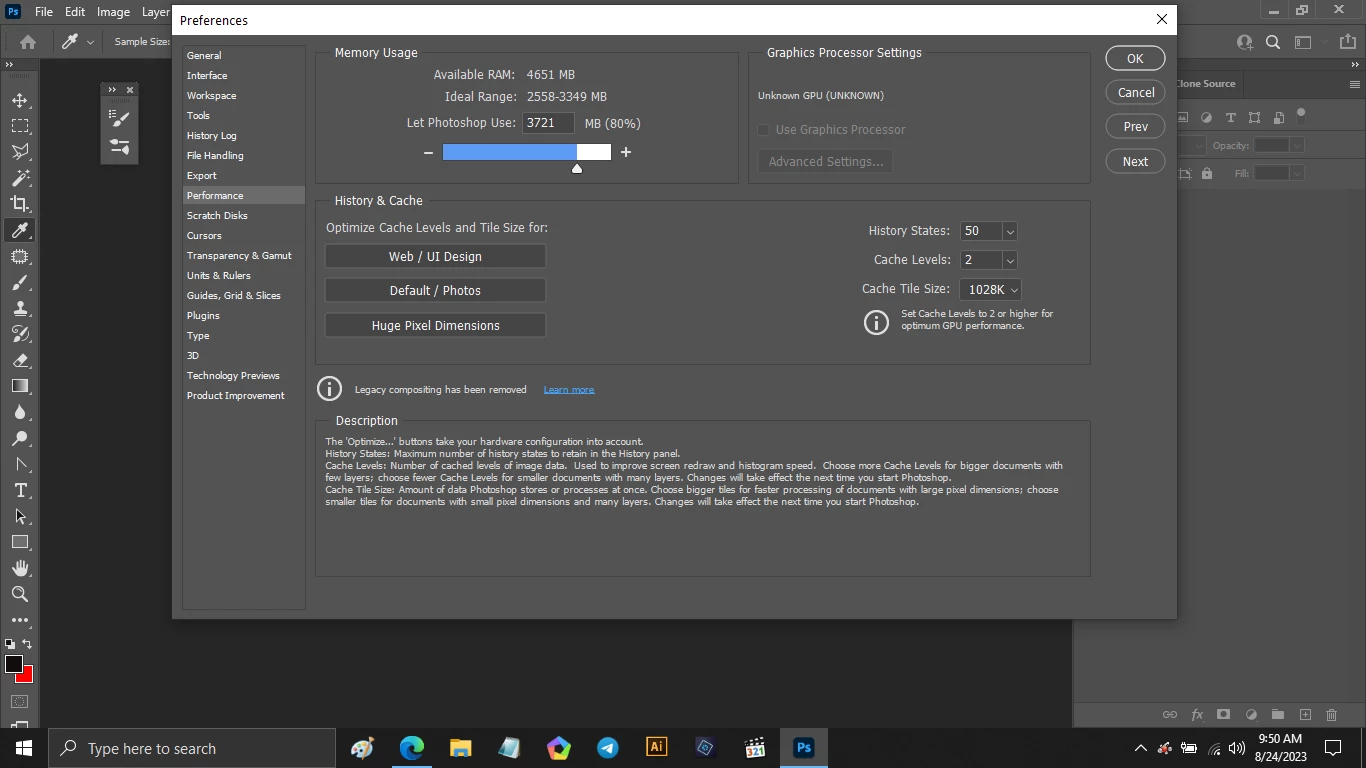Click the create new layer icon
The width and height of the screenshot is (1366, 768).
click(x=1305, y=715)
